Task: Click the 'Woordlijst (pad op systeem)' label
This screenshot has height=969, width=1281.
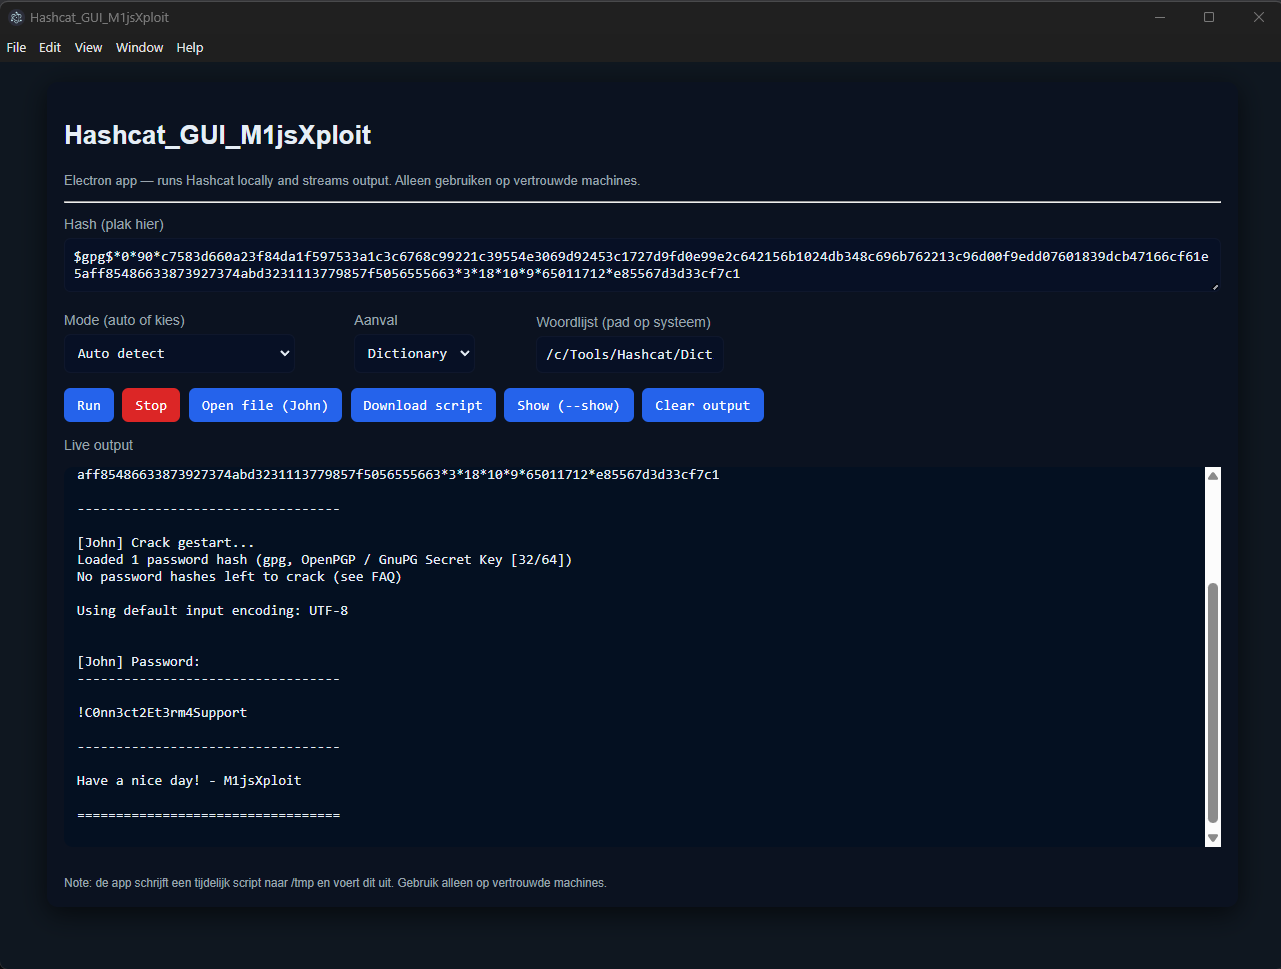Action: tap(624, 322)
